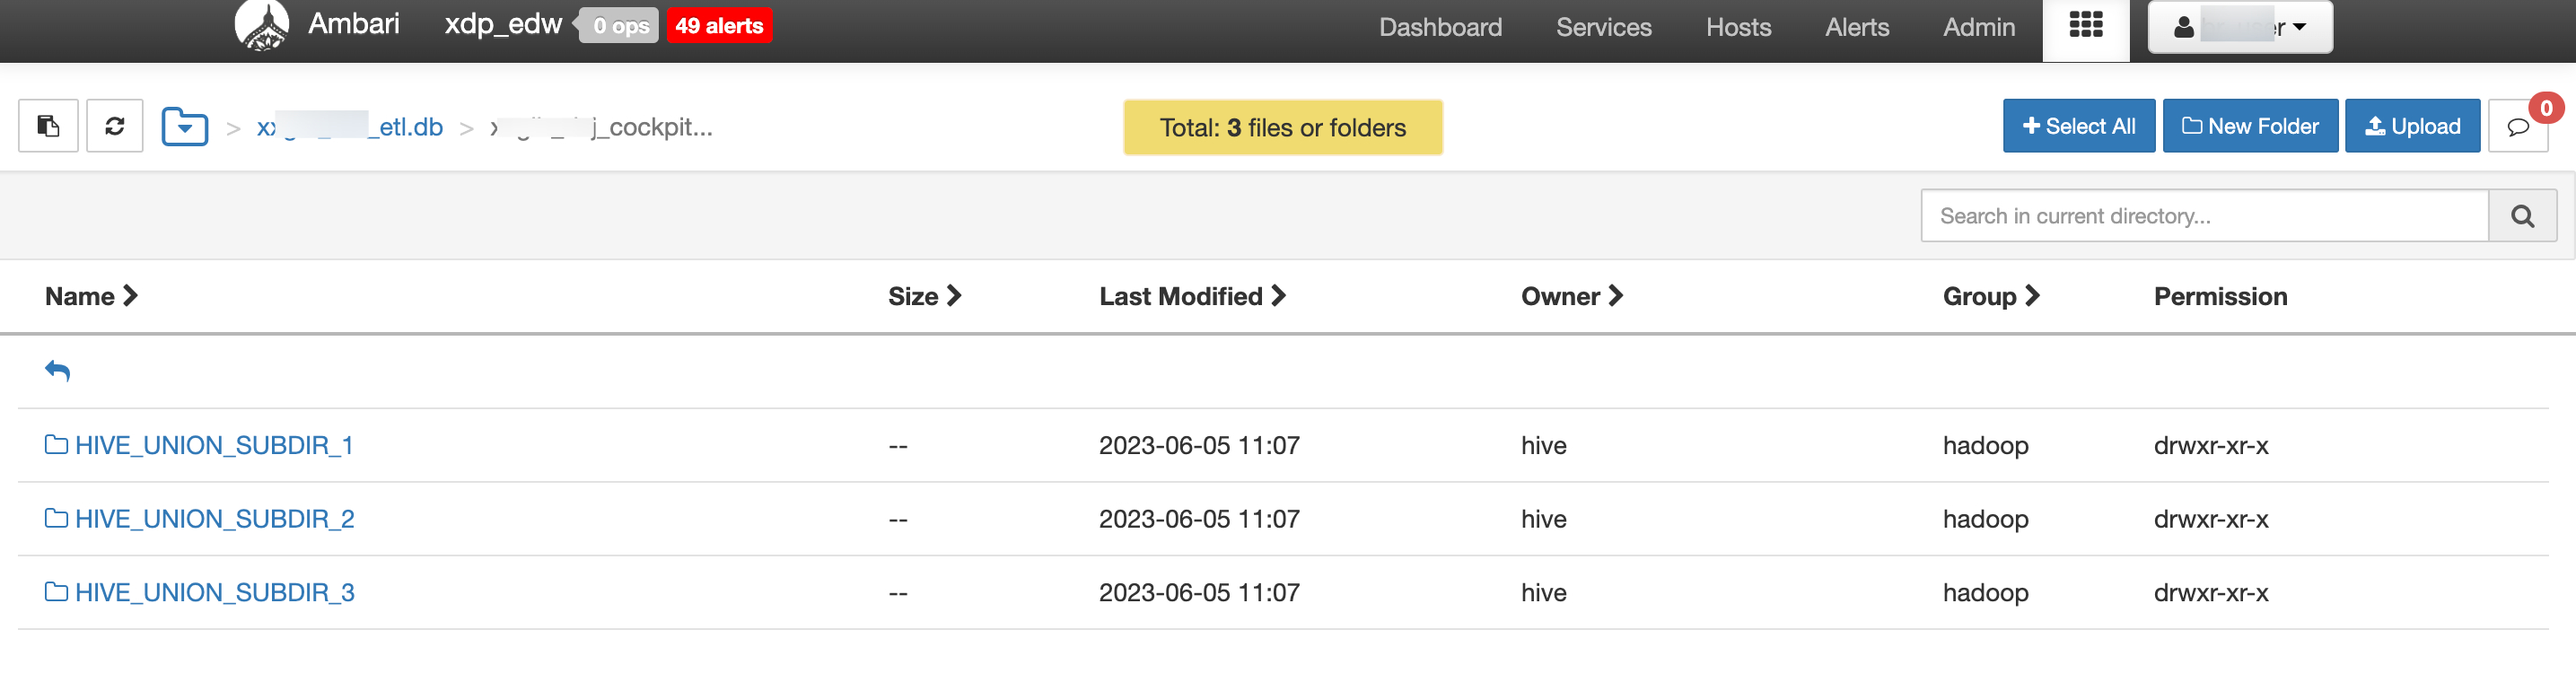
Task: Open the messages speech bubble icon
Action: pyautogui.click(x=2518, y=127)
